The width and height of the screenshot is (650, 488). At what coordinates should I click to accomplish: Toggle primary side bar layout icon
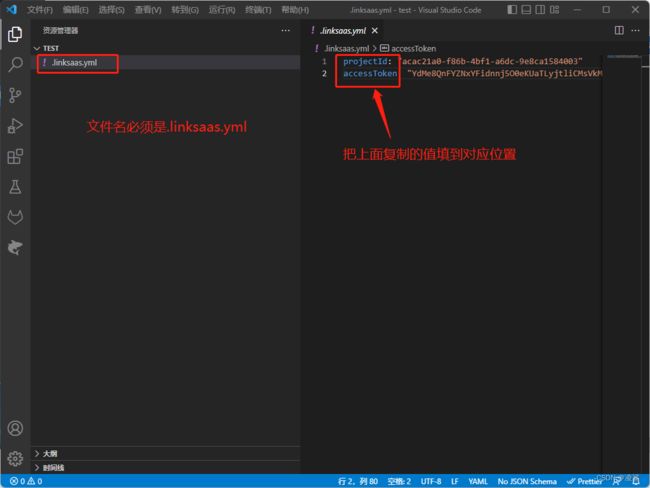tap(512, 9)
